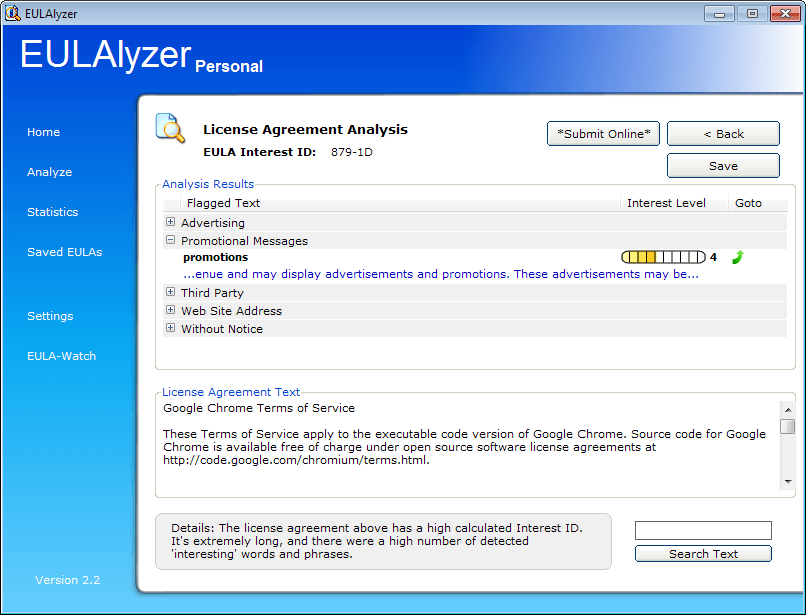Click the Submit Online button
This screenshot has width=806, height=615.
click(603, 133)
